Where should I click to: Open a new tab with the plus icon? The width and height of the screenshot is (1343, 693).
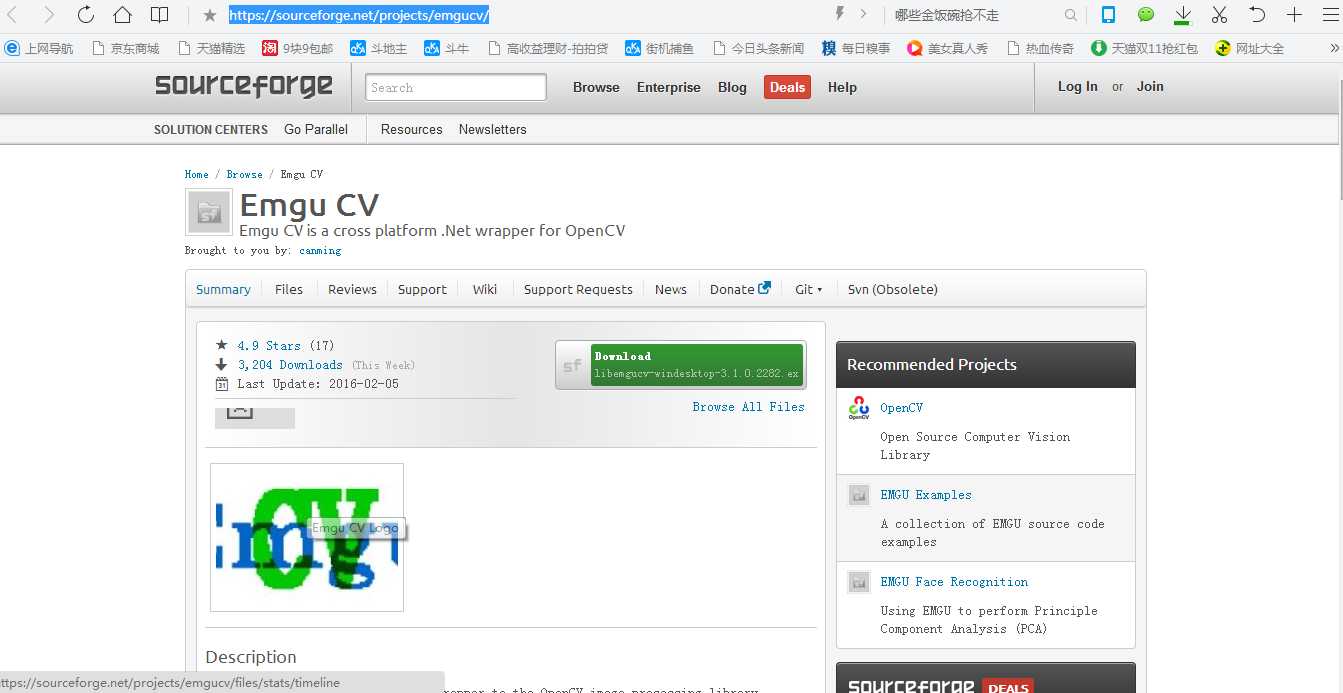pos(1295,15)
